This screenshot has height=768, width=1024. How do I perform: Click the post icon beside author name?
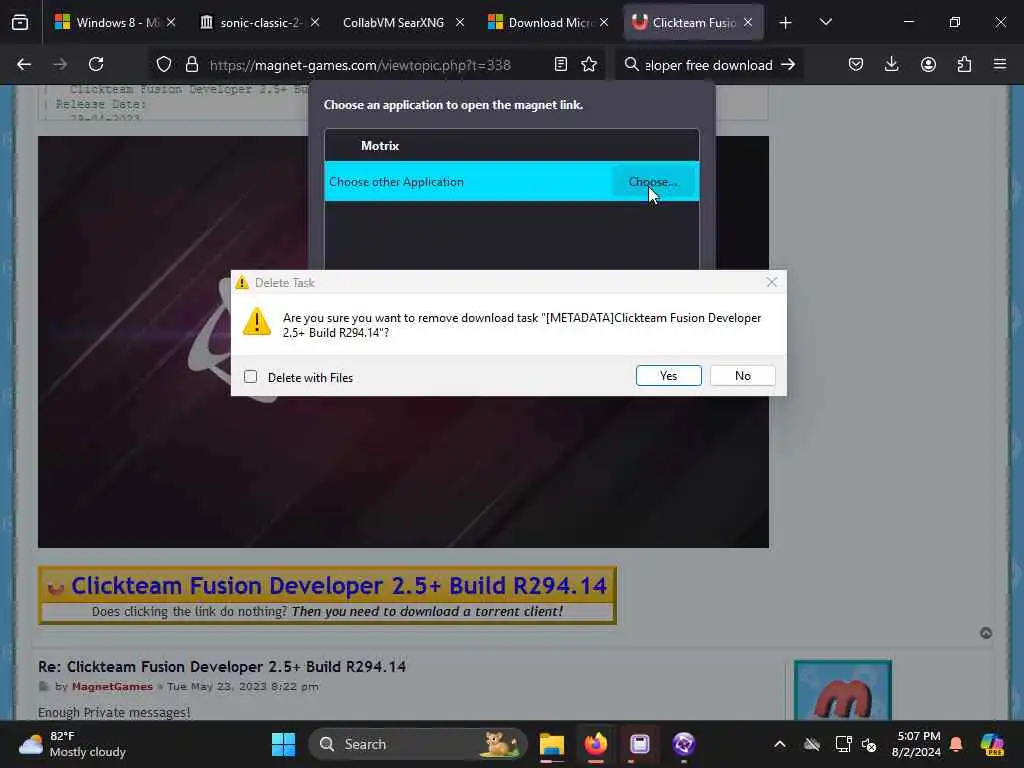pos(44,686)
